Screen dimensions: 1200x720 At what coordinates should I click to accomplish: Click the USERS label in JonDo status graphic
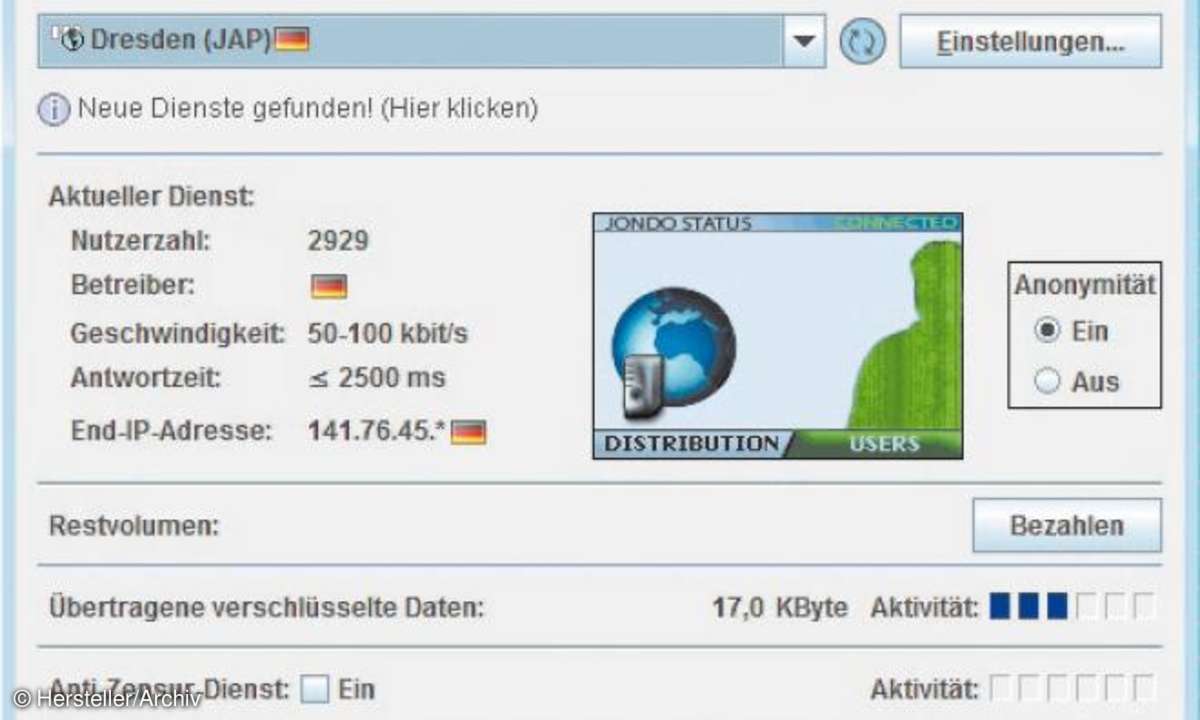(884, 444)
